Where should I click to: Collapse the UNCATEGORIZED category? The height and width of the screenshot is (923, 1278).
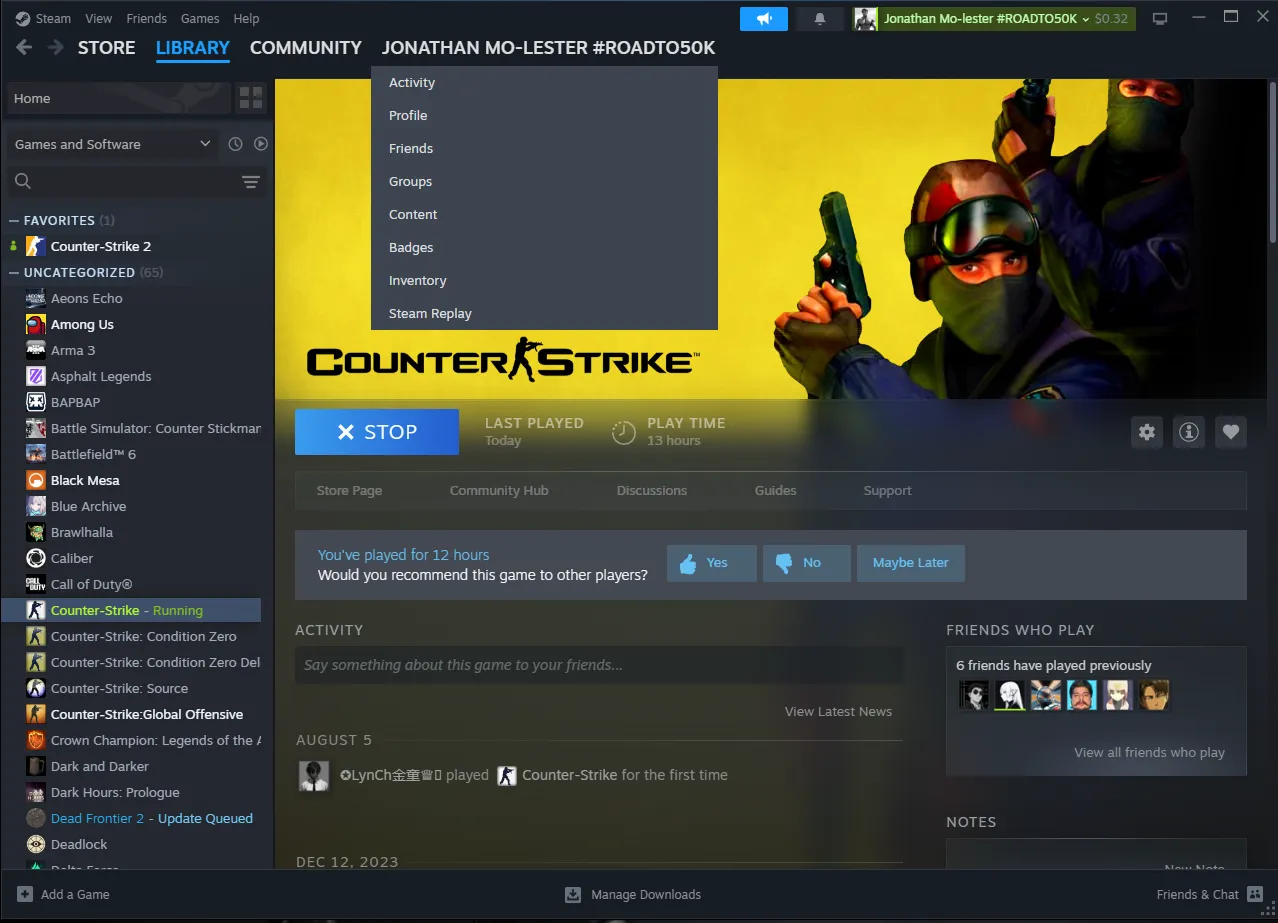14,272
